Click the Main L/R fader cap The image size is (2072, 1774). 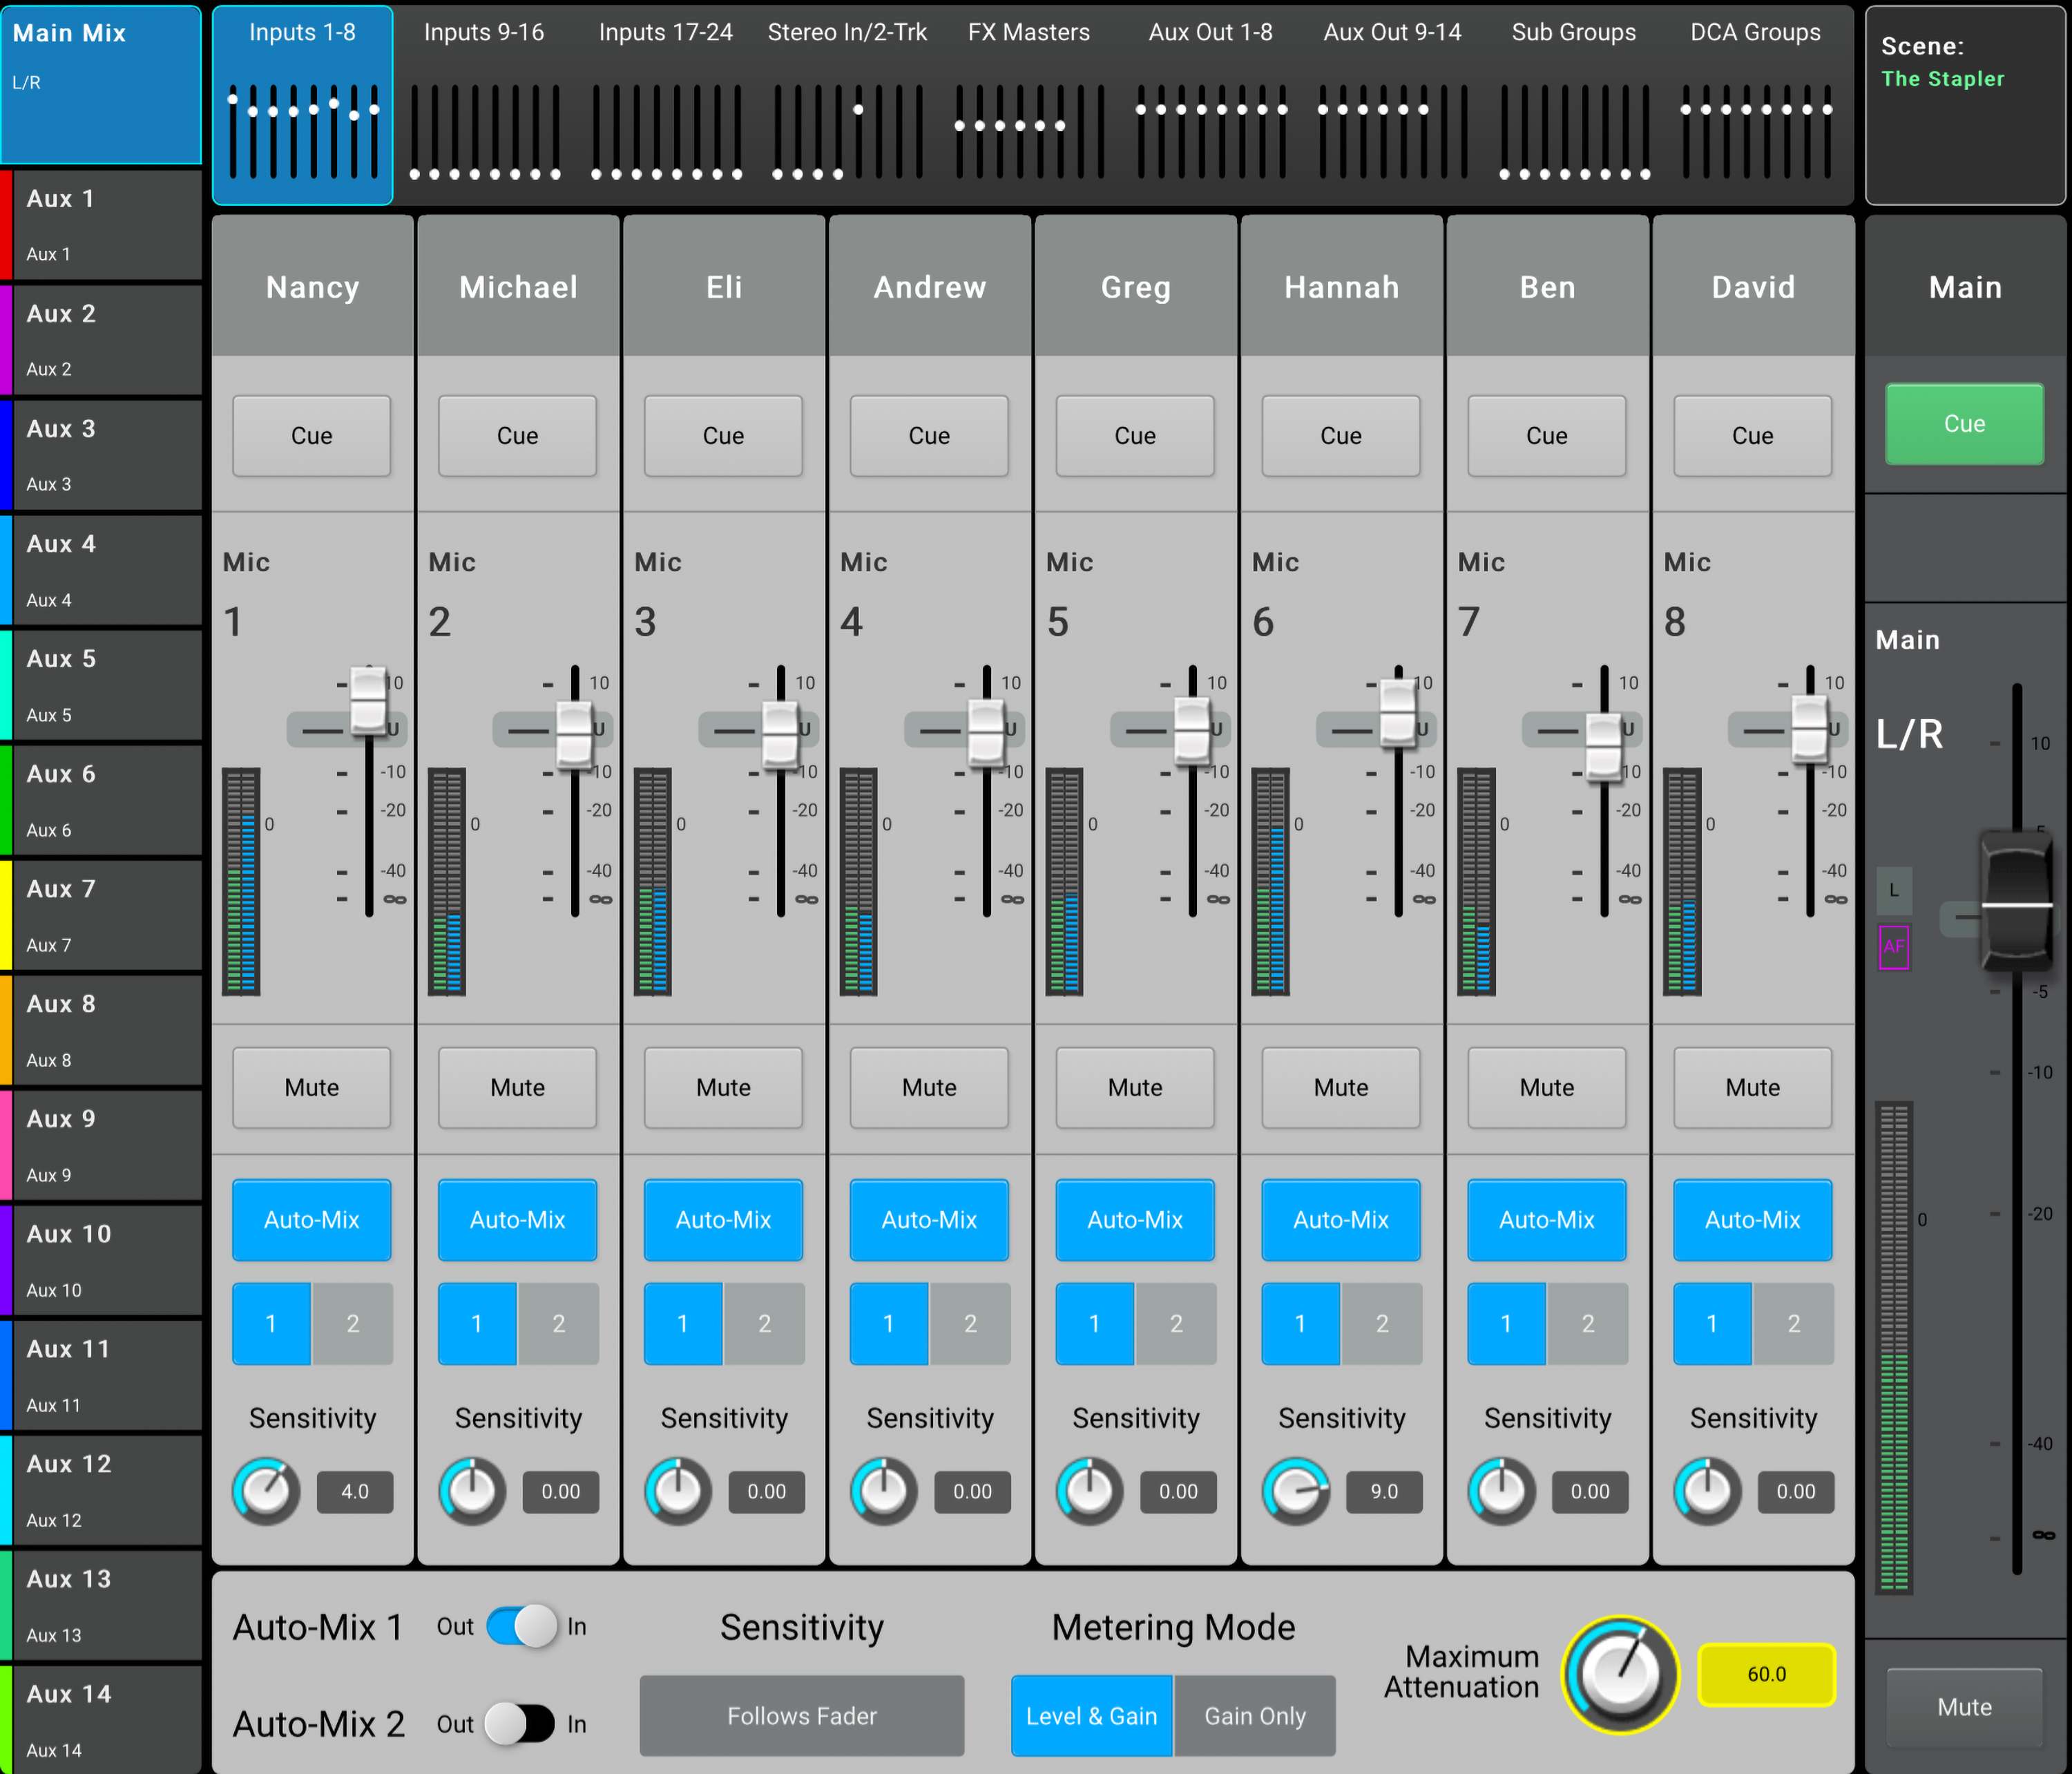2017,903
